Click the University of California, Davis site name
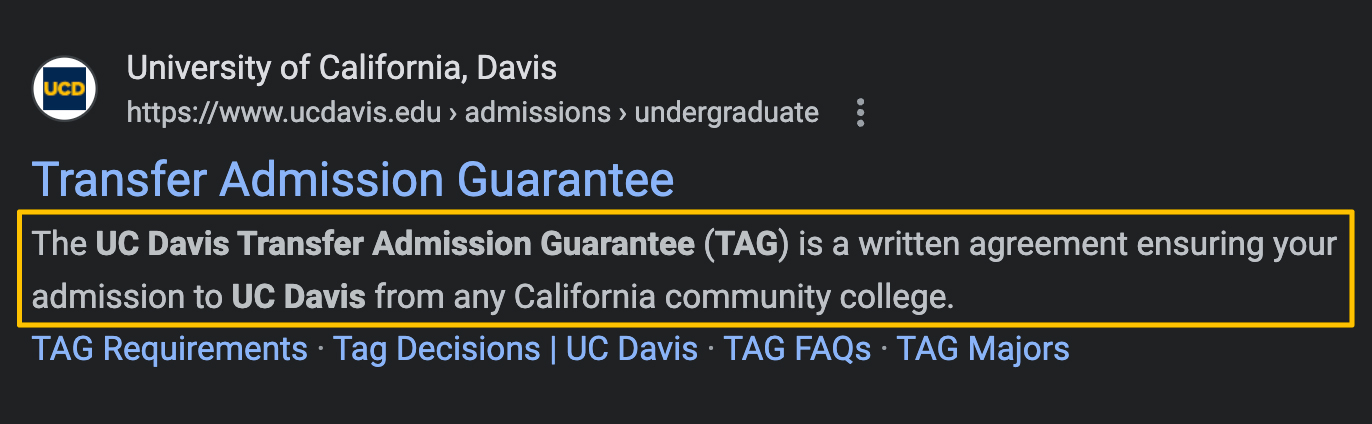This screenshot has height=424, width=1372. [342, 69]
